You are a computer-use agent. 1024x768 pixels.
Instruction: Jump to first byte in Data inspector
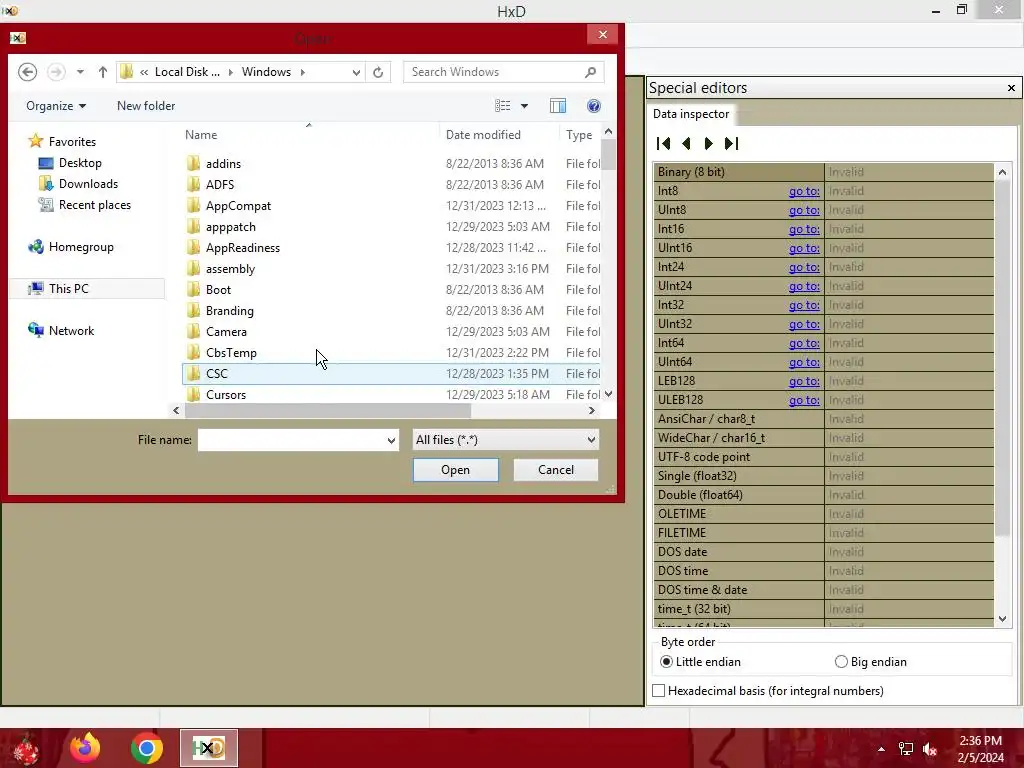coord(664,144)
